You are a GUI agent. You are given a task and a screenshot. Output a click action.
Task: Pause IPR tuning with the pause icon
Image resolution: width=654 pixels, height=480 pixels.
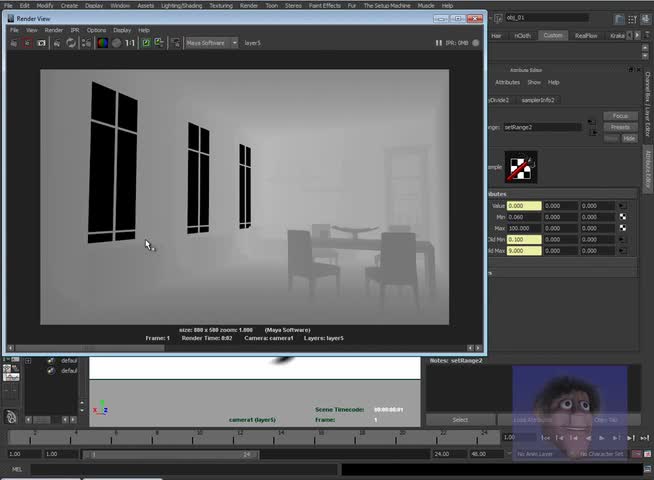439,43
